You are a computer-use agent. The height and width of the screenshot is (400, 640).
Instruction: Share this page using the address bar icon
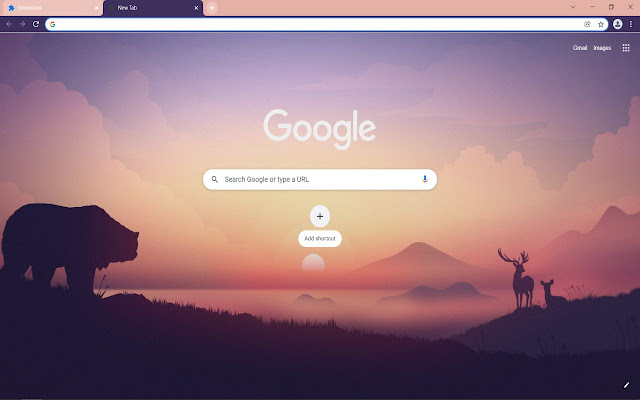[x=587, y=24]
